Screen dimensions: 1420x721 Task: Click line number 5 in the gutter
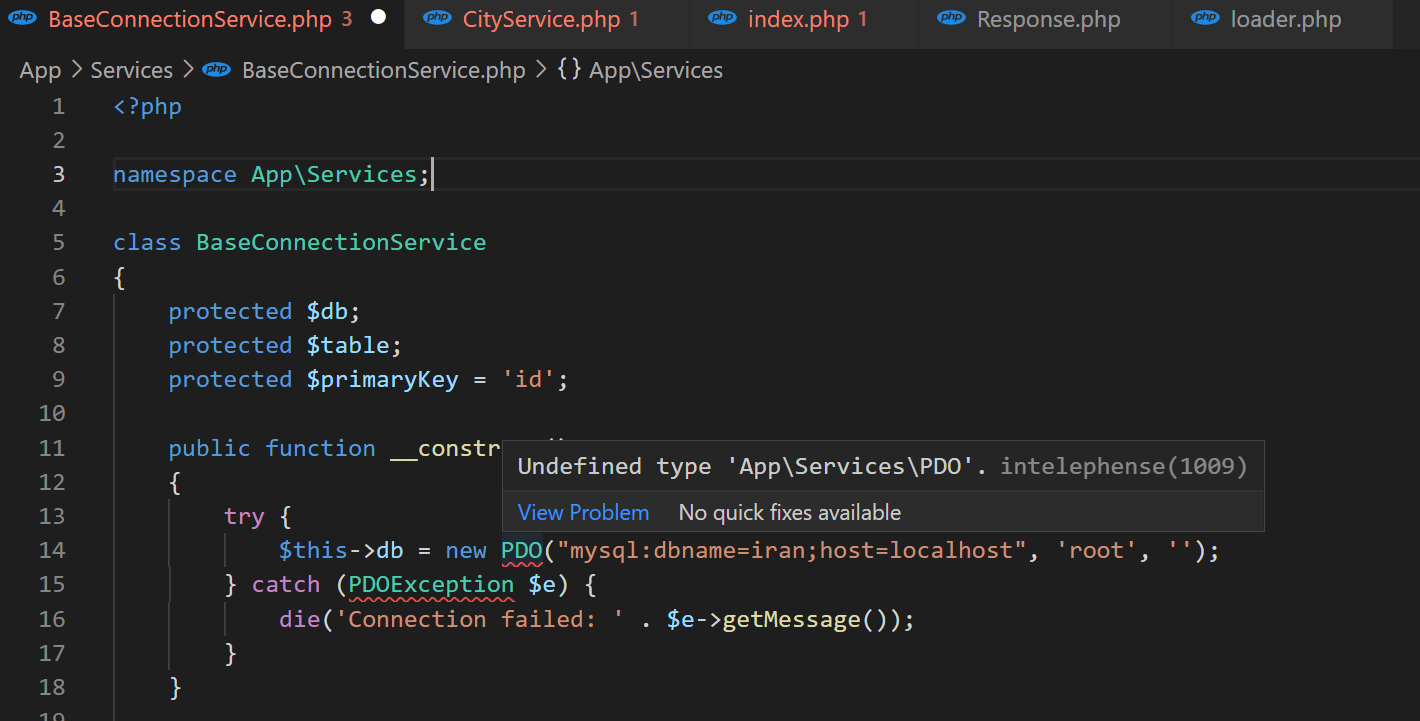point(58,243)
